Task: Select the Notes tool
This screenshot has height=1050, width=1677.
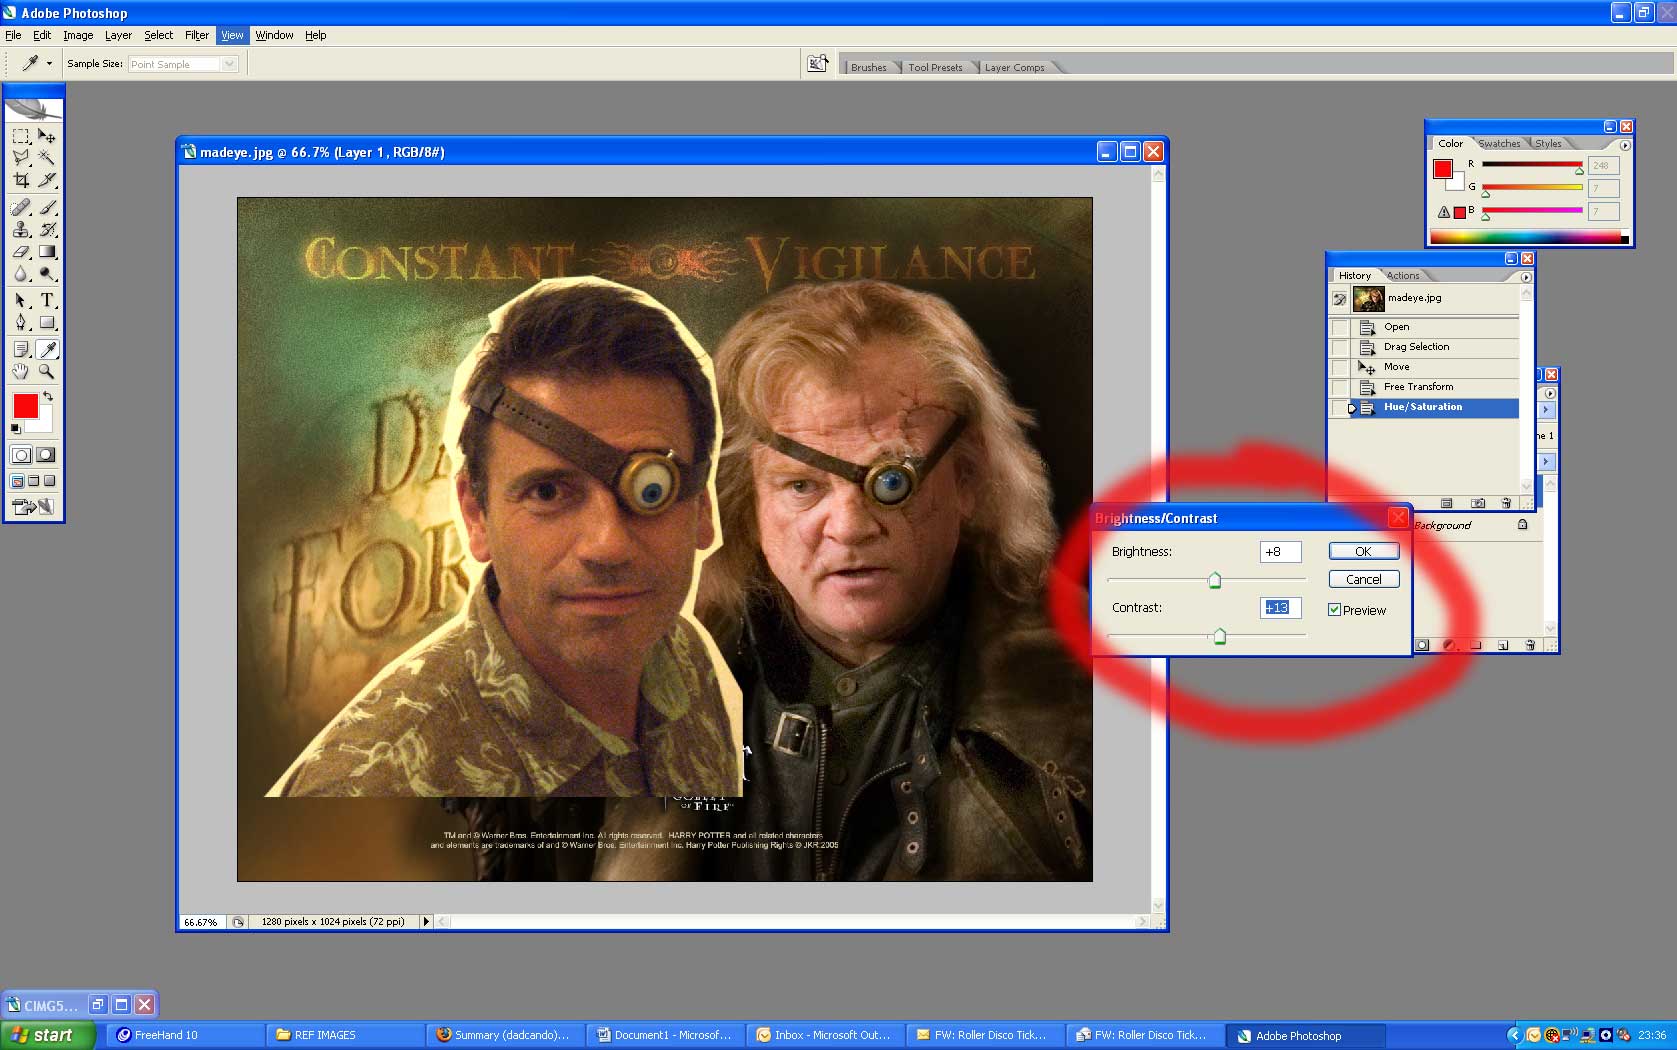Action: click(x=21, y=349)
